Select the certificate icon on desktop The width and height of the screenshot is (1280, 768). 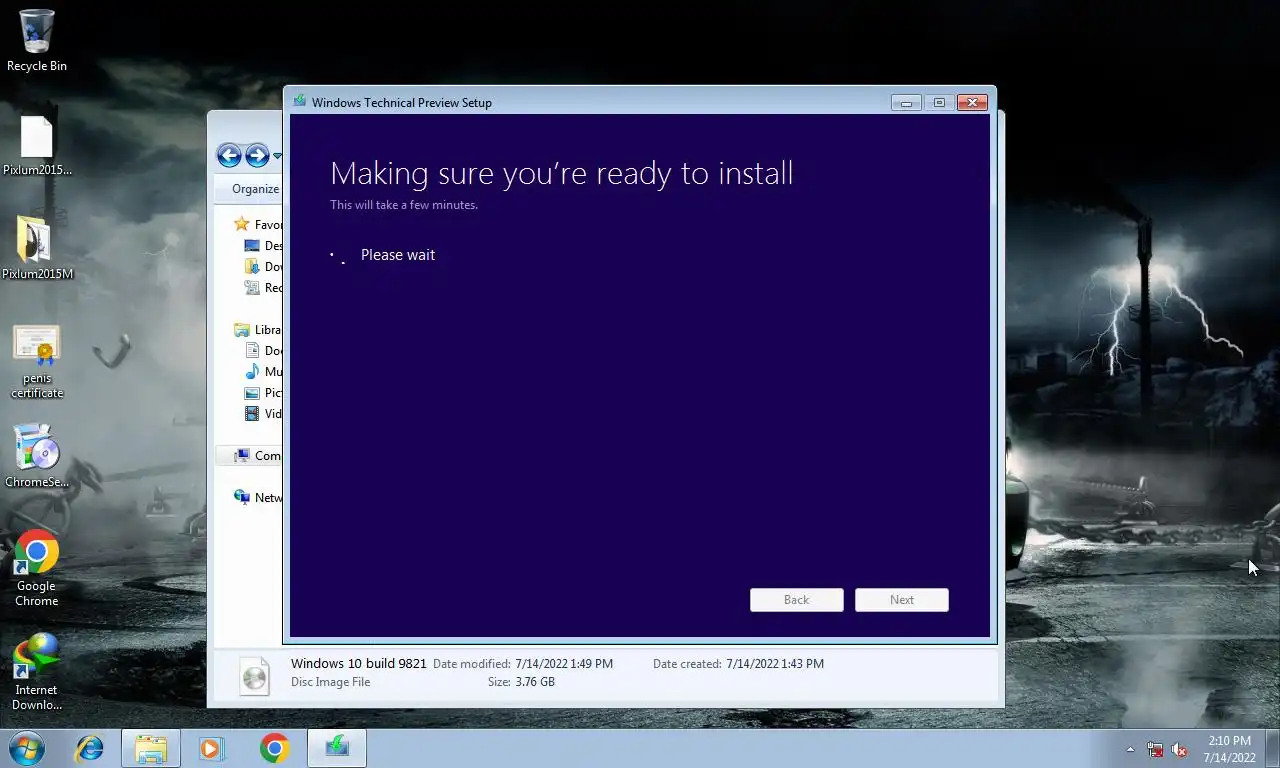tap(37, 361)
